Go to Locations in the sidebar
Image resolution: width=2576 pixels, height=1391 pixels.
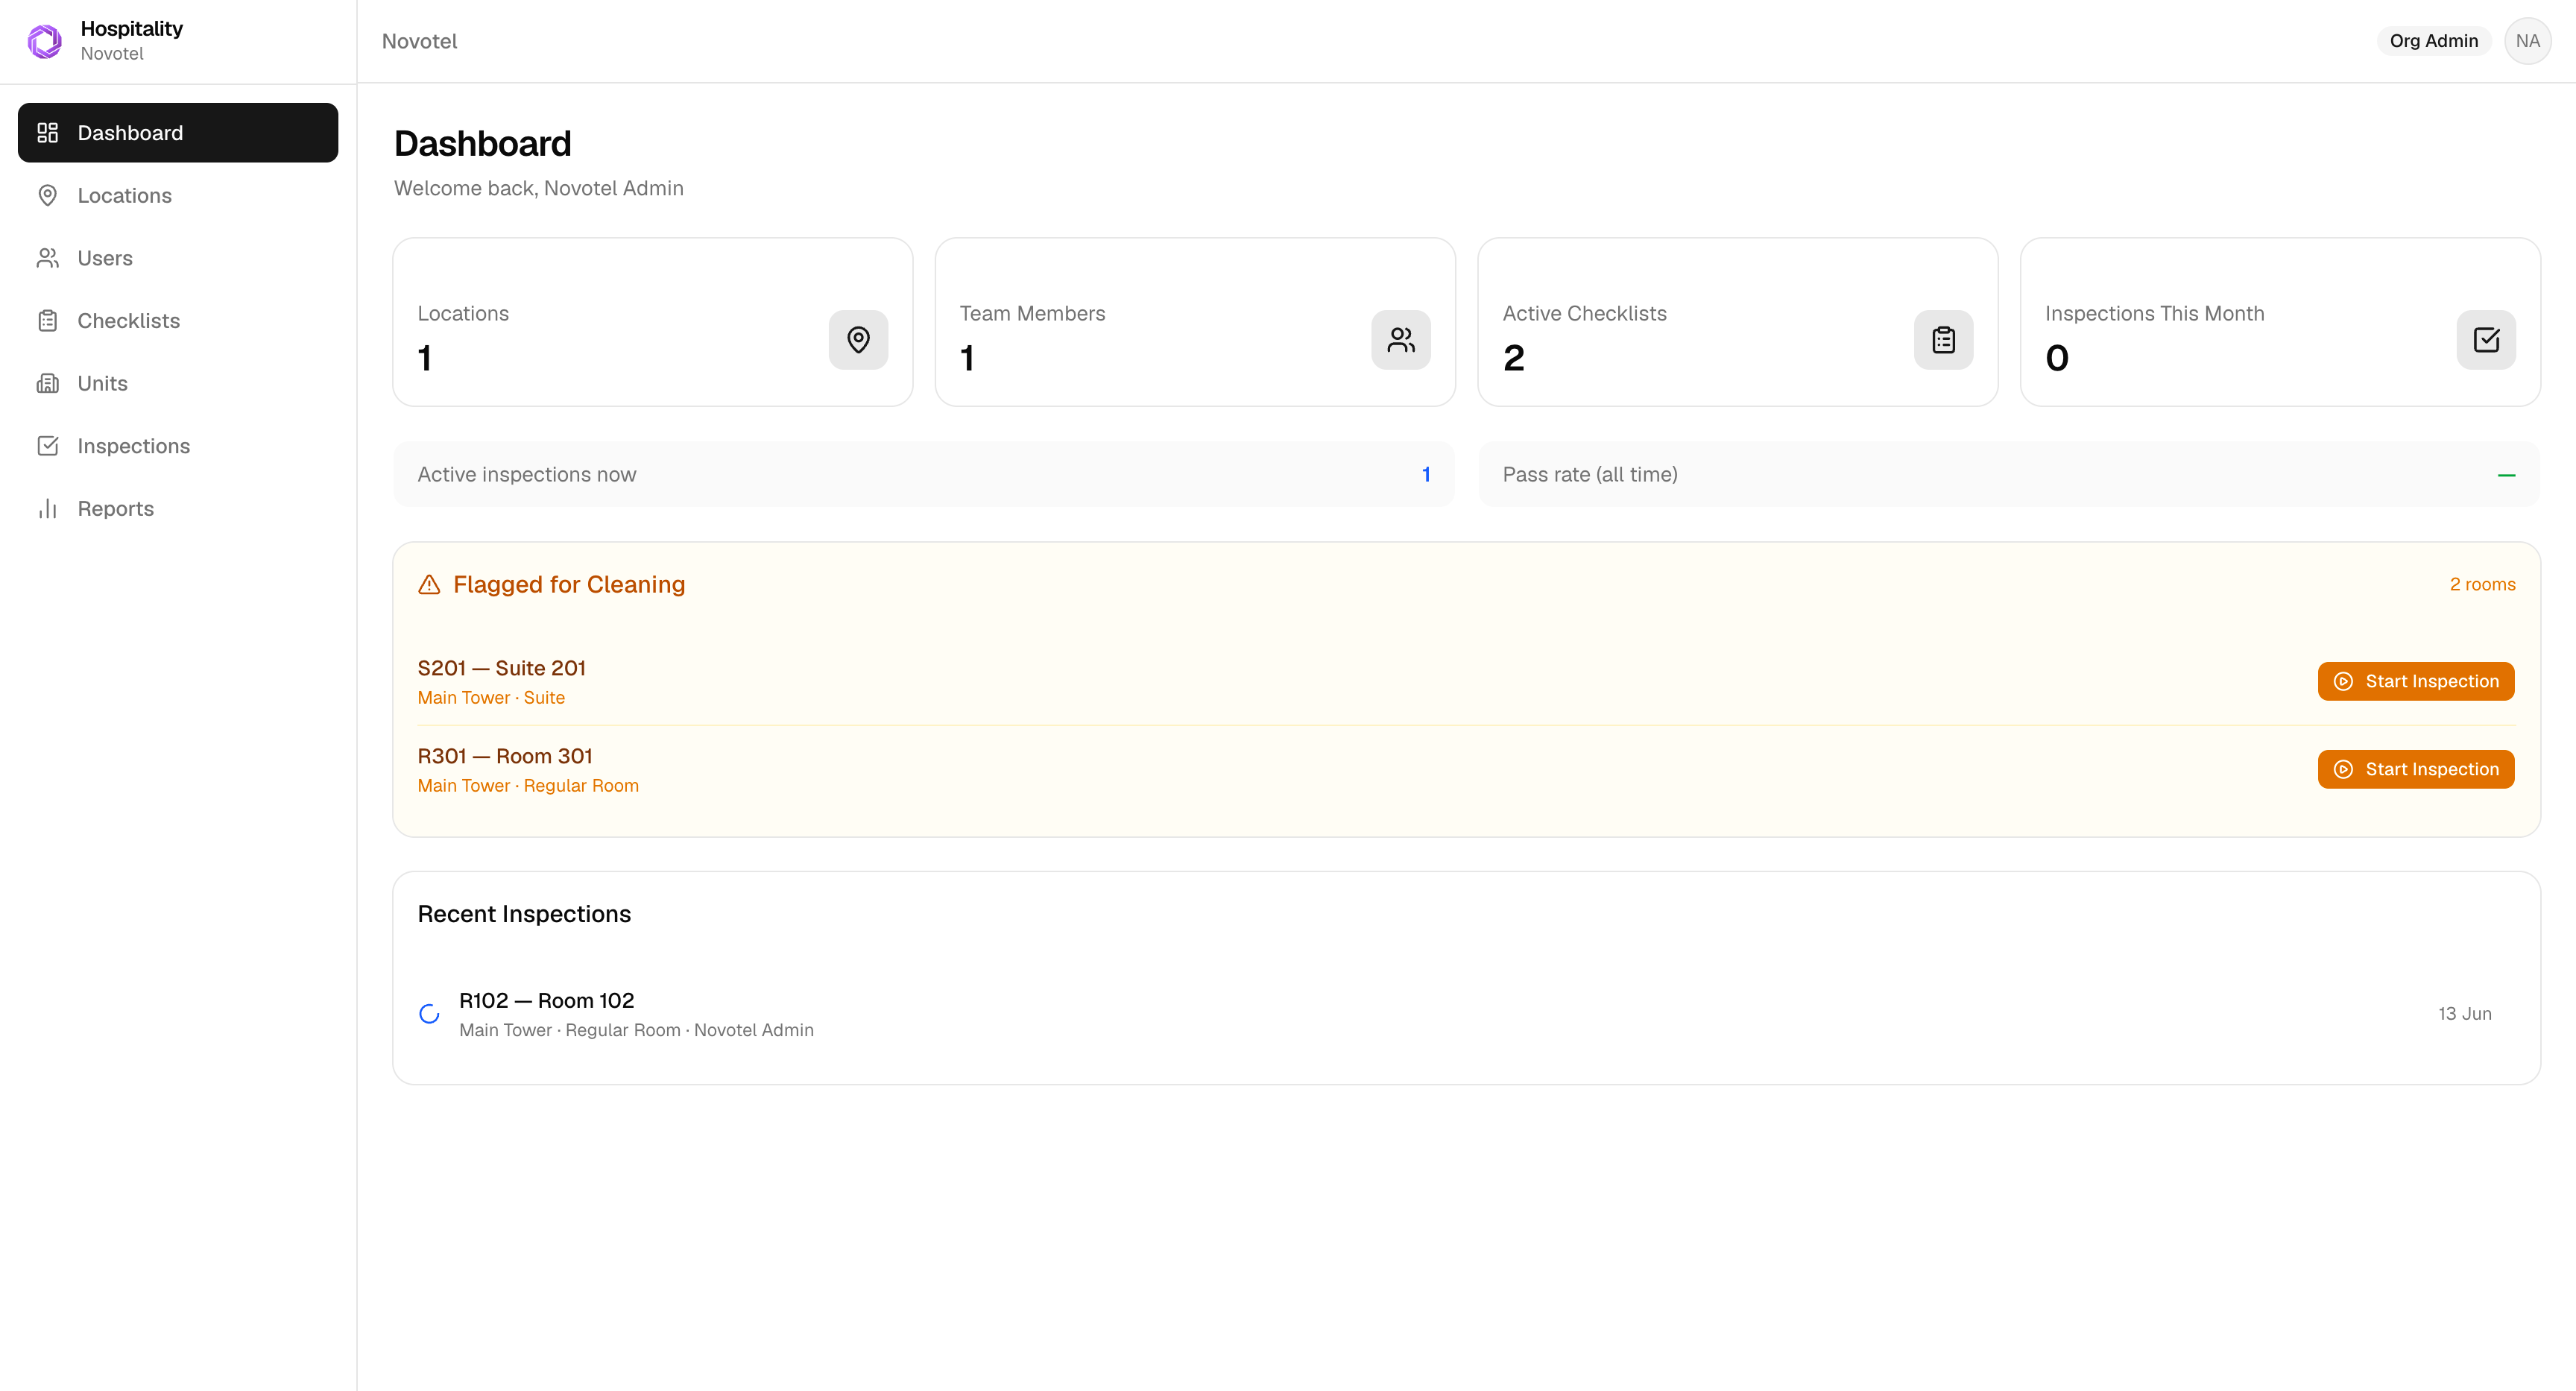point(178,195)
